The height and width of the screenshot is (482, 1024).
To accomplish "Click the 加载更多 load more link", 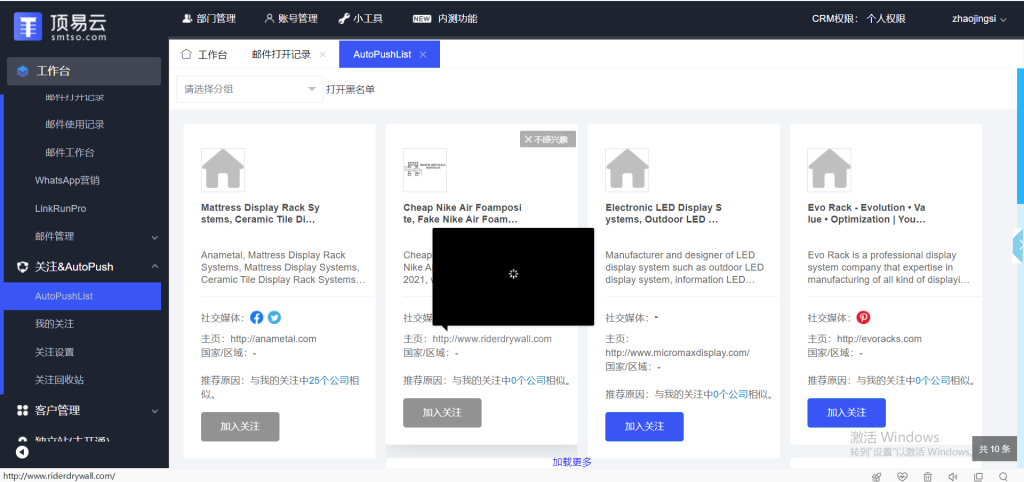I will point(572,461).
